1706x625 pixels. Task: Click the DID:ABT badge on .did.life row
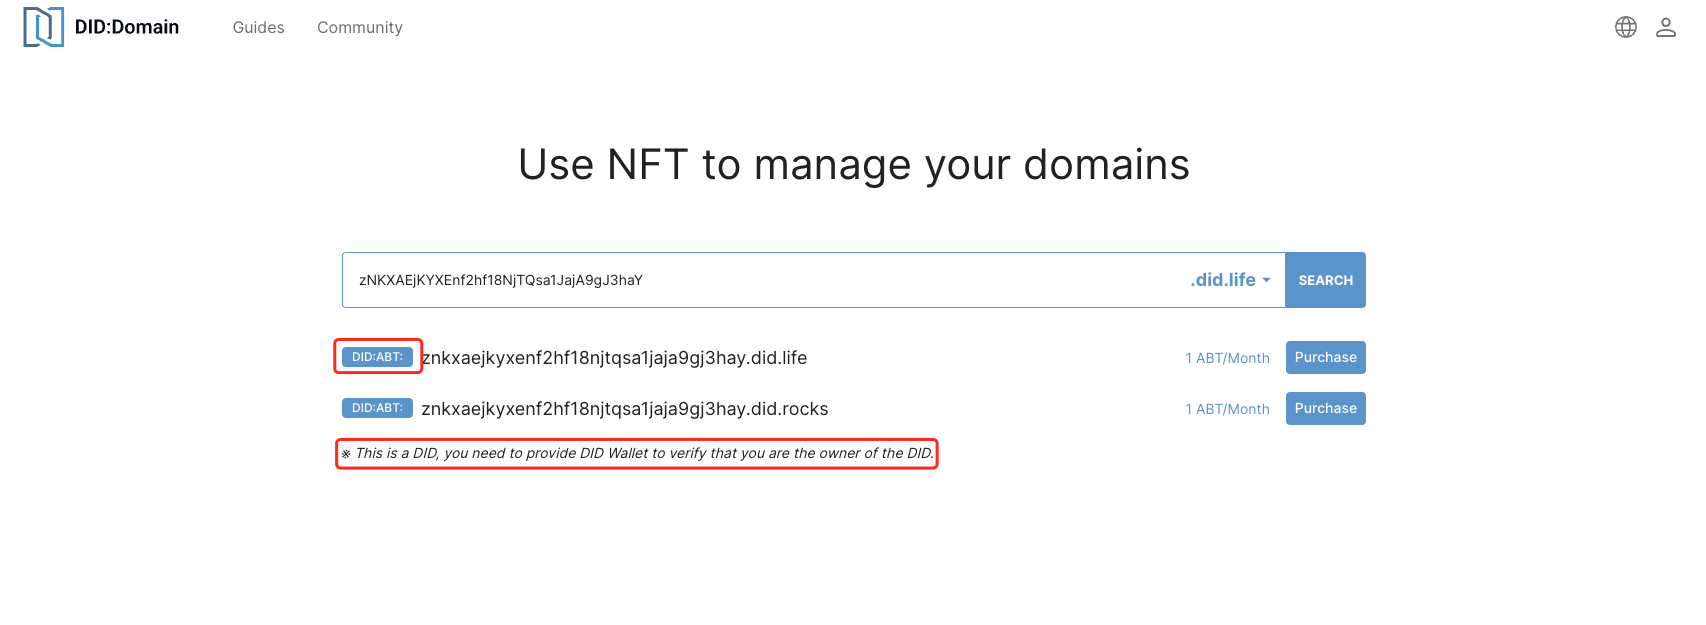(377, 357)
